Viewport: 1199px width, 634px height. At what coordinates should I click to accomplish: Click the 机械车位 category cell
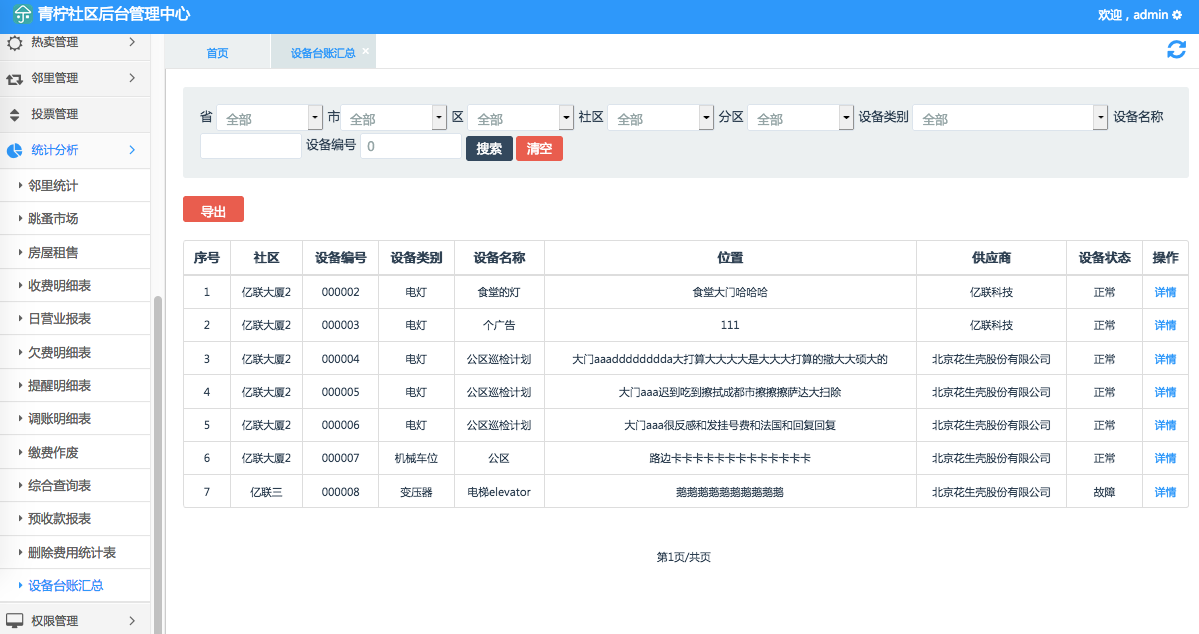pos(416,458)
